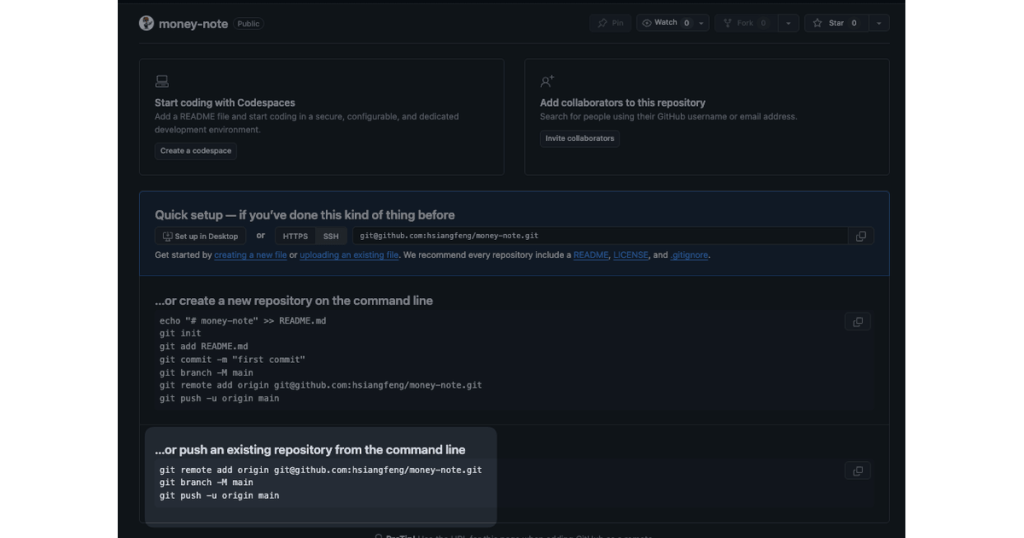Click the 'echo "# money-note" >> README.md' line

(243, 321)
